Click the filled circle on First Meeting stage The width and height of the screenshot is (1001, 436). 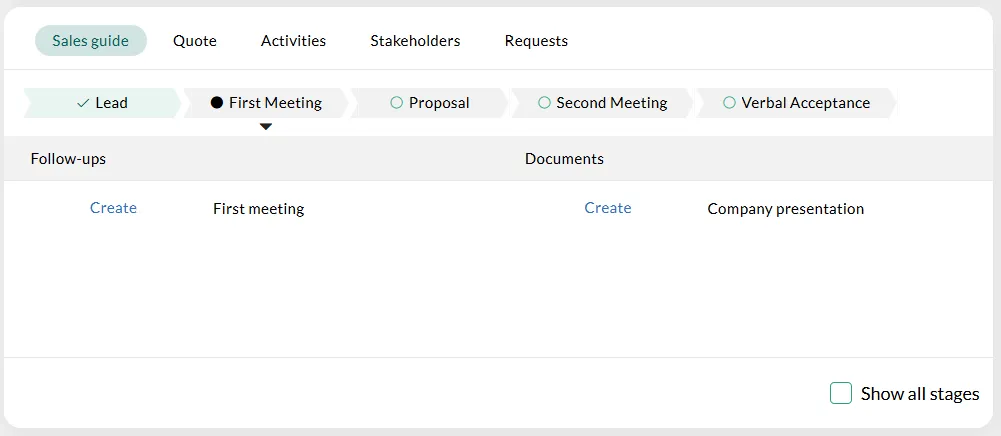pos(217,103)
